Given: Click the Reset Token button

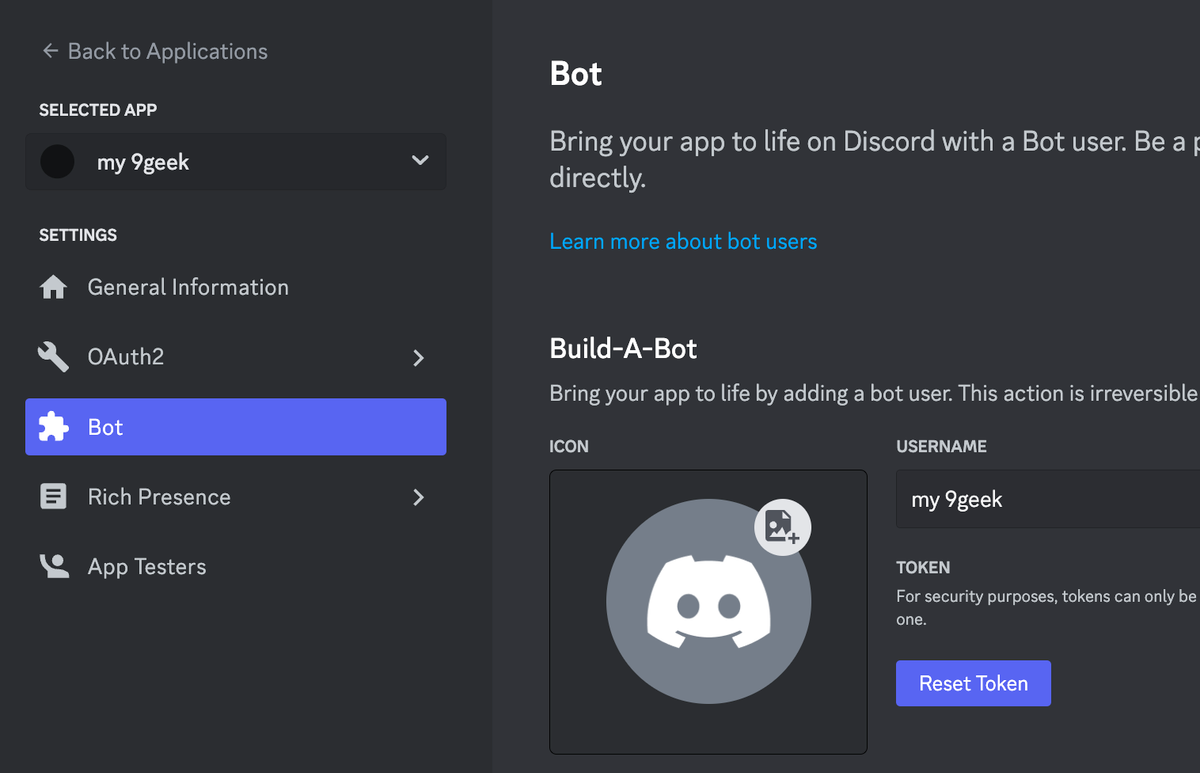Looking at the screenshot, I should tap(973, 683).
